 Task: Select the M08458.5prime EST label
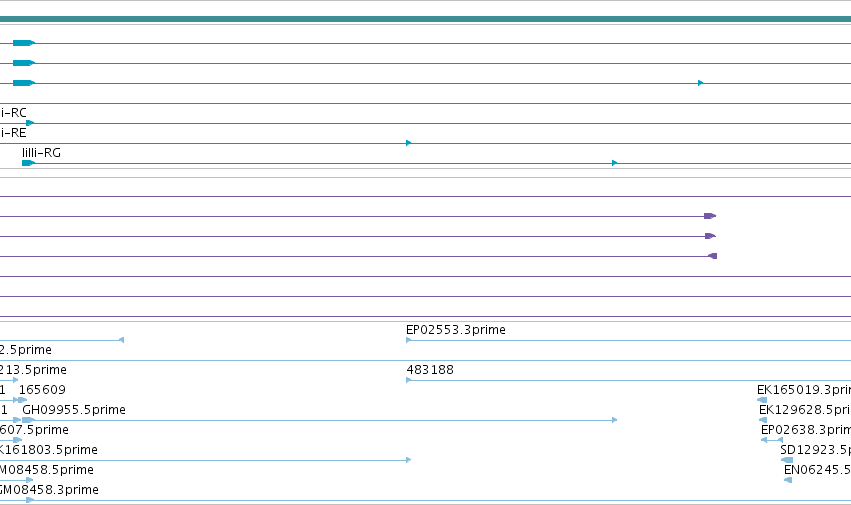click(x=47, y=470)
